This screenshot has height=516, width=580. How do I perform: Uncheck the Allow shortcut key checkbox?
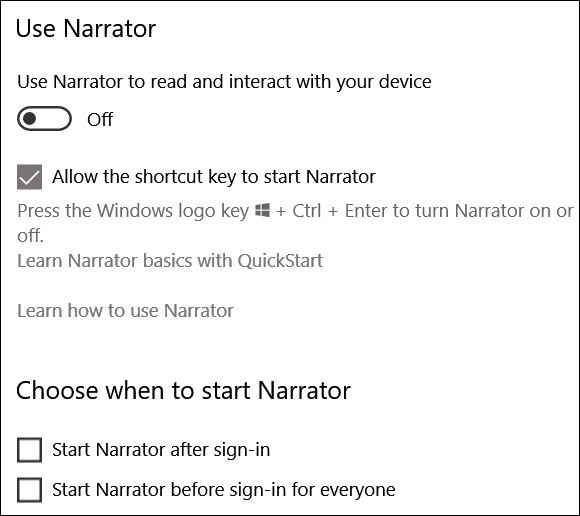29,177
